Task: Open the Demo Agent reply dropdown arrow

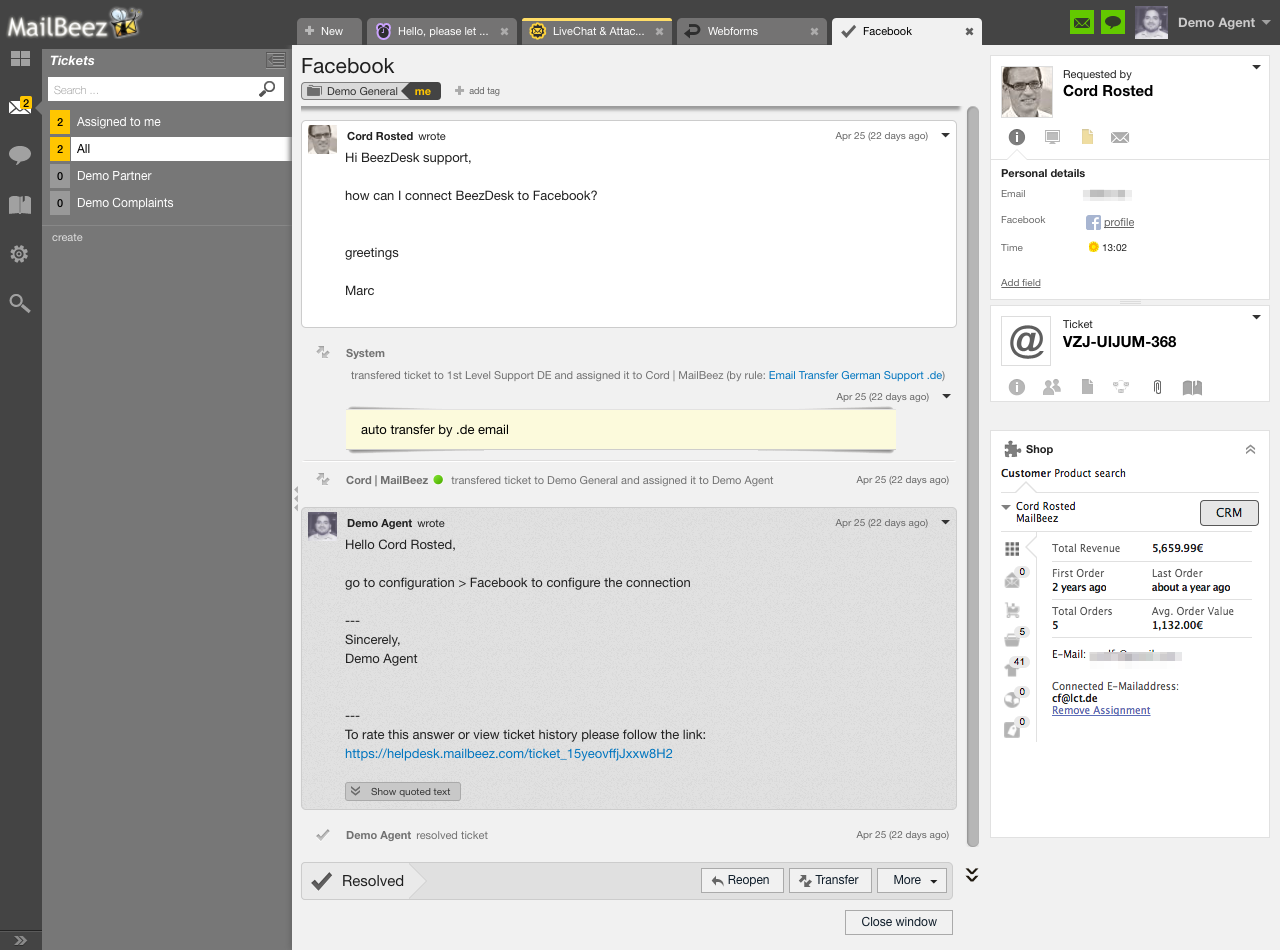Action: pyautogui.click(x=945, y=523)
